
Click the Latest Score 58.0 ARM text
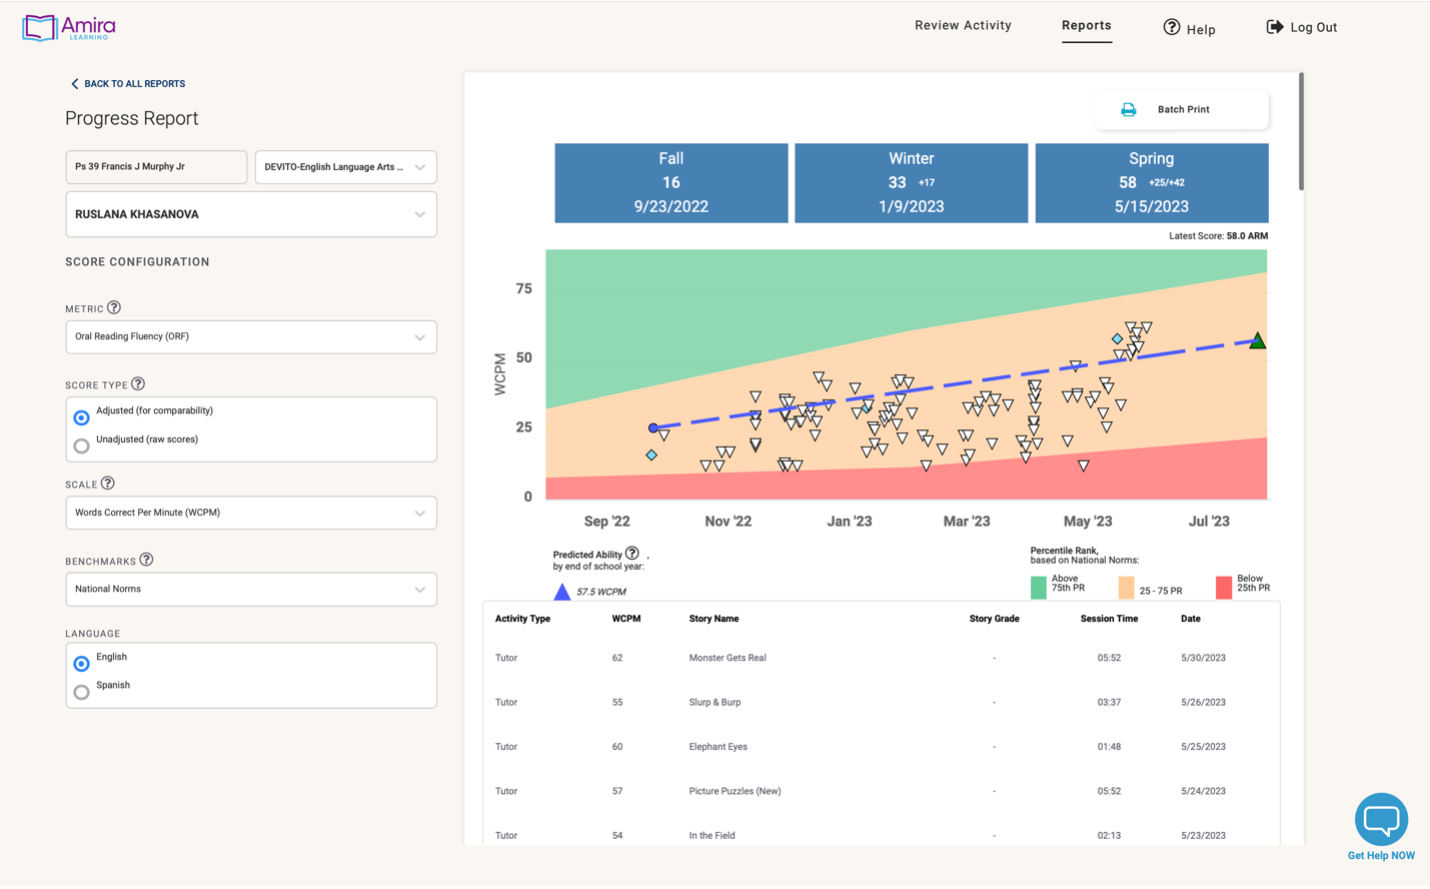[x=1218, y=236]
